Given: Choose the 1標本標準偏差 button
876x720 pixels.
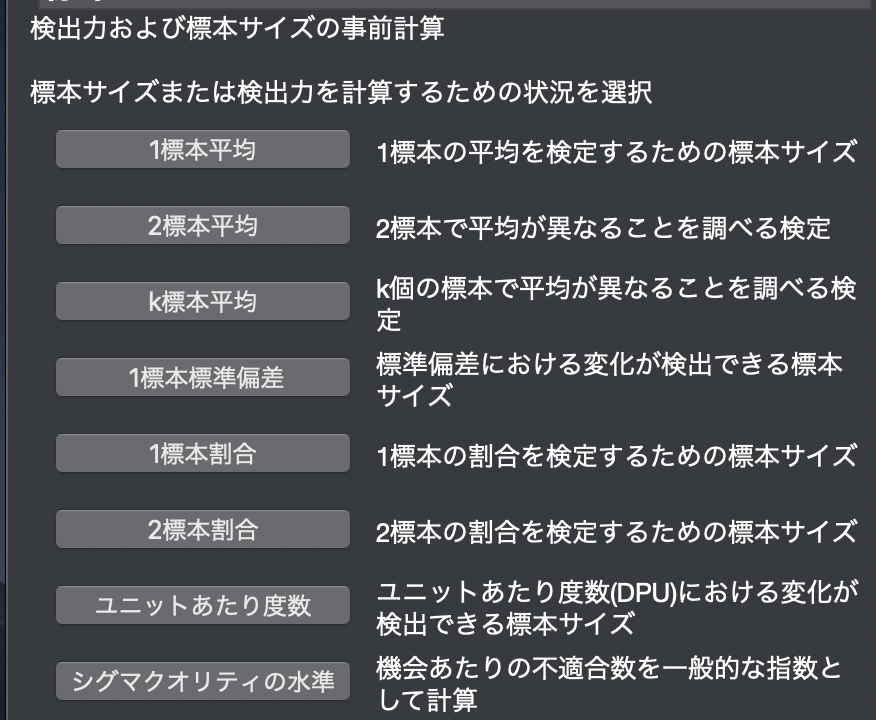Looking at the screenshot, I should click(x=202, y=378).
